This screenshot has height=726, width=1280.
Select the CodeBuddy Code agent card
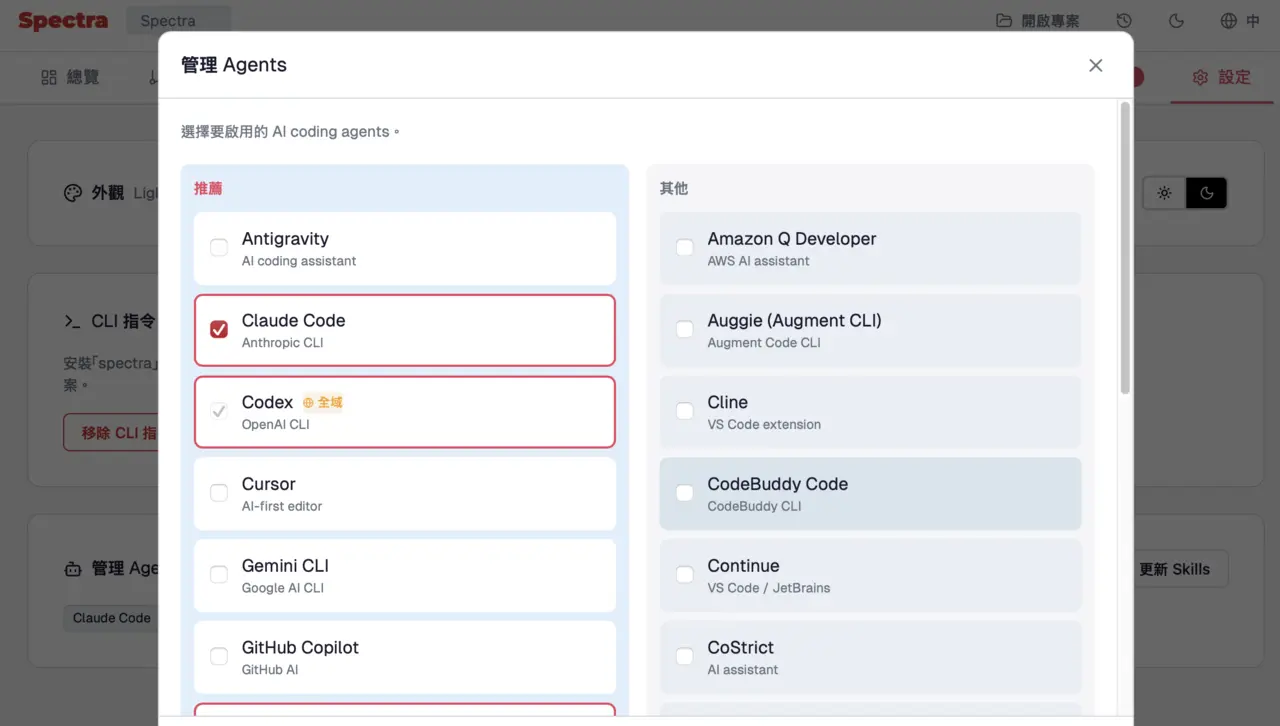(870, 494)
